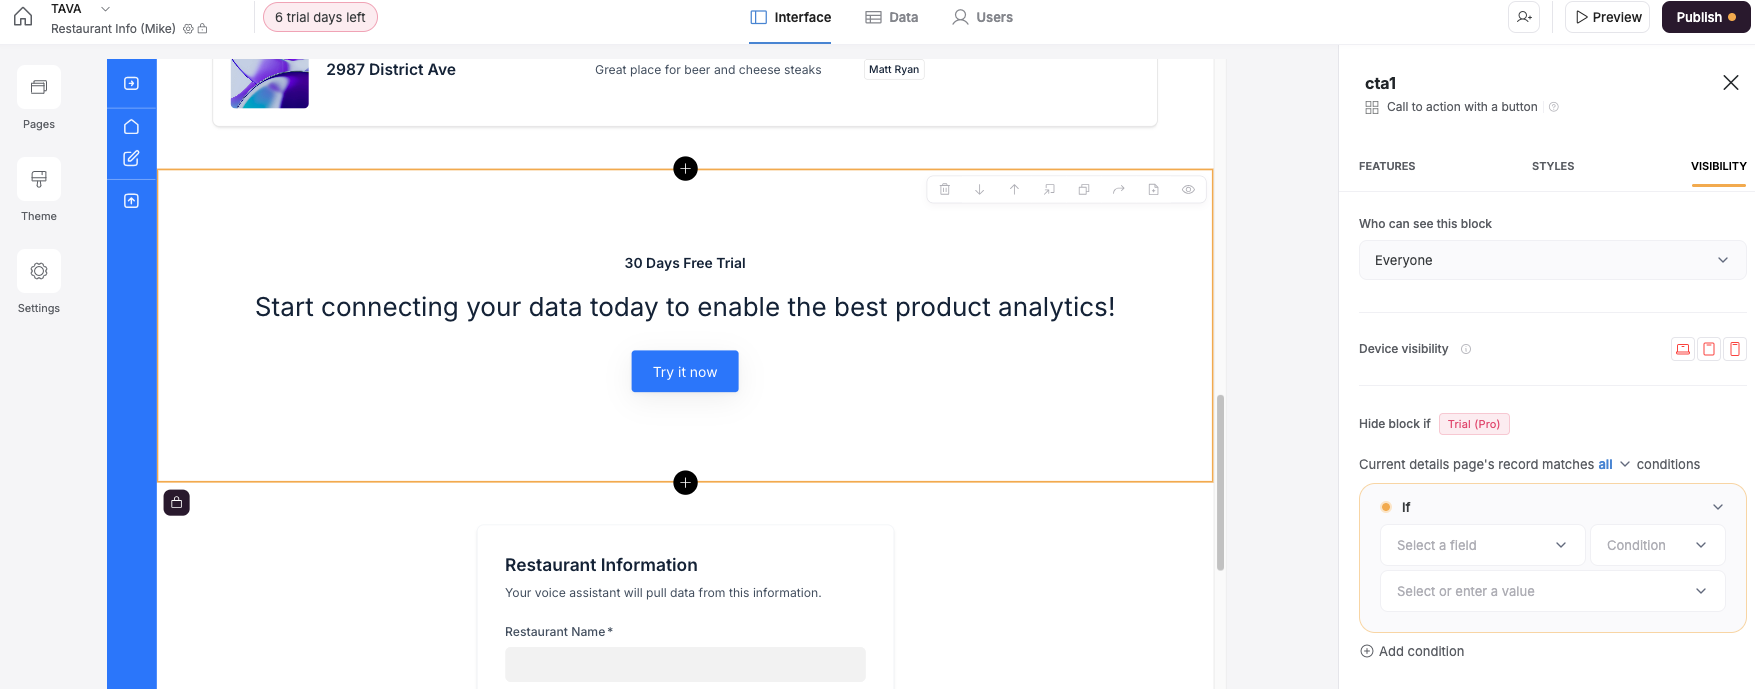This screenshot has height=689, width=1755.
Task: Move the block down with arrow icon
Action: coord(979,189)
